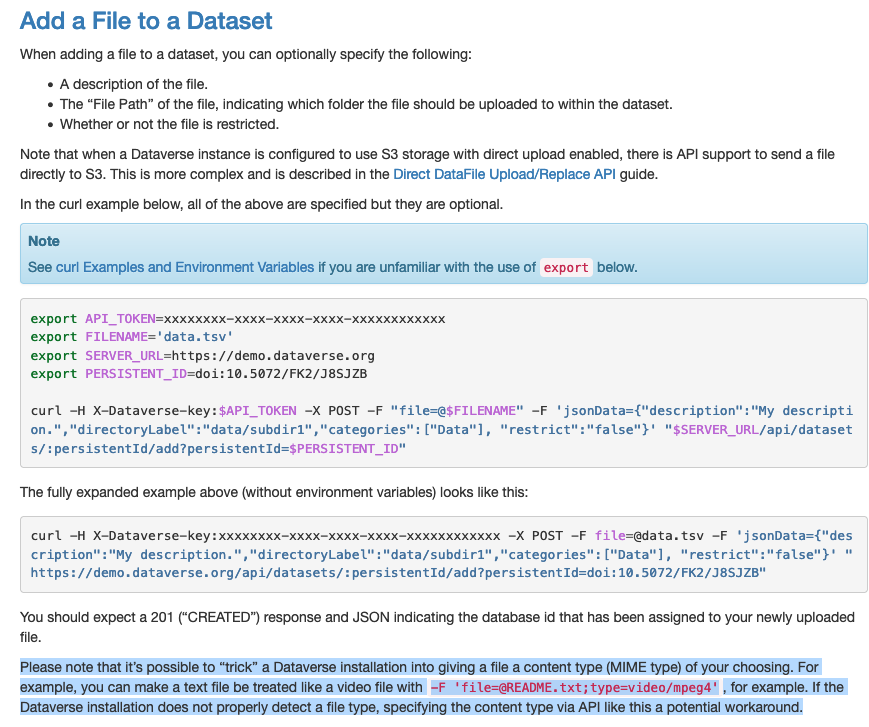Click the '$API_TOKEN' variable in first curl command
The image size is (869, 727).
[258, 411]
